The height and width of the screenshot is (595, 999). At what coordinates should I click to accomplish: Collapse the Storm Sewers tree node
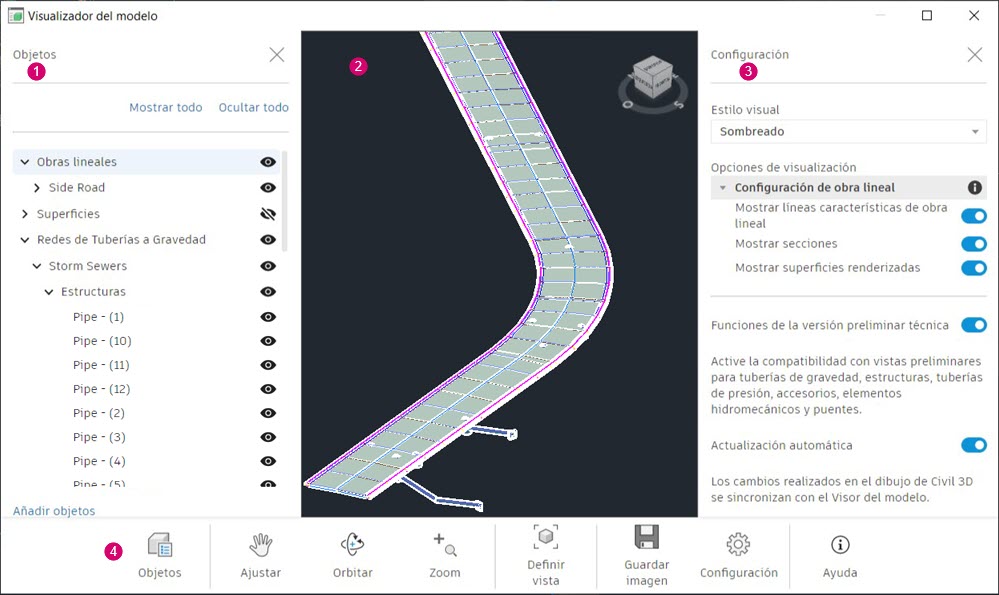[x=37, y=266]
